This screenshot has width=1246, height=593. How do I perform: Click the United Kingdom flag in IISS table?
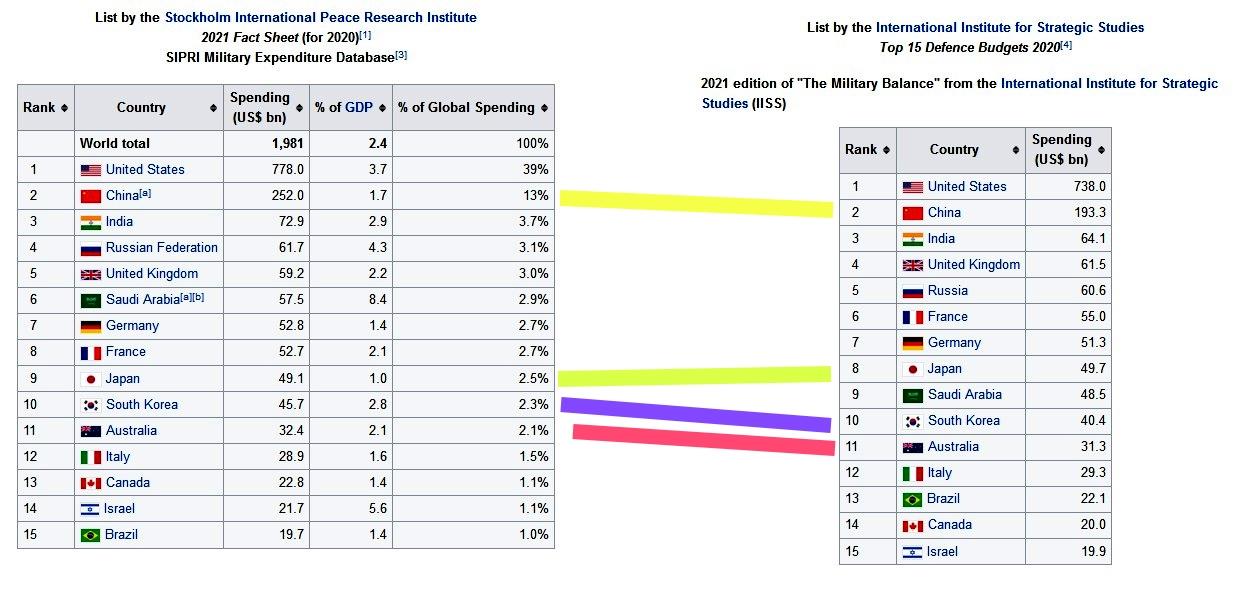pyautogui.click(x=912, y=265)
